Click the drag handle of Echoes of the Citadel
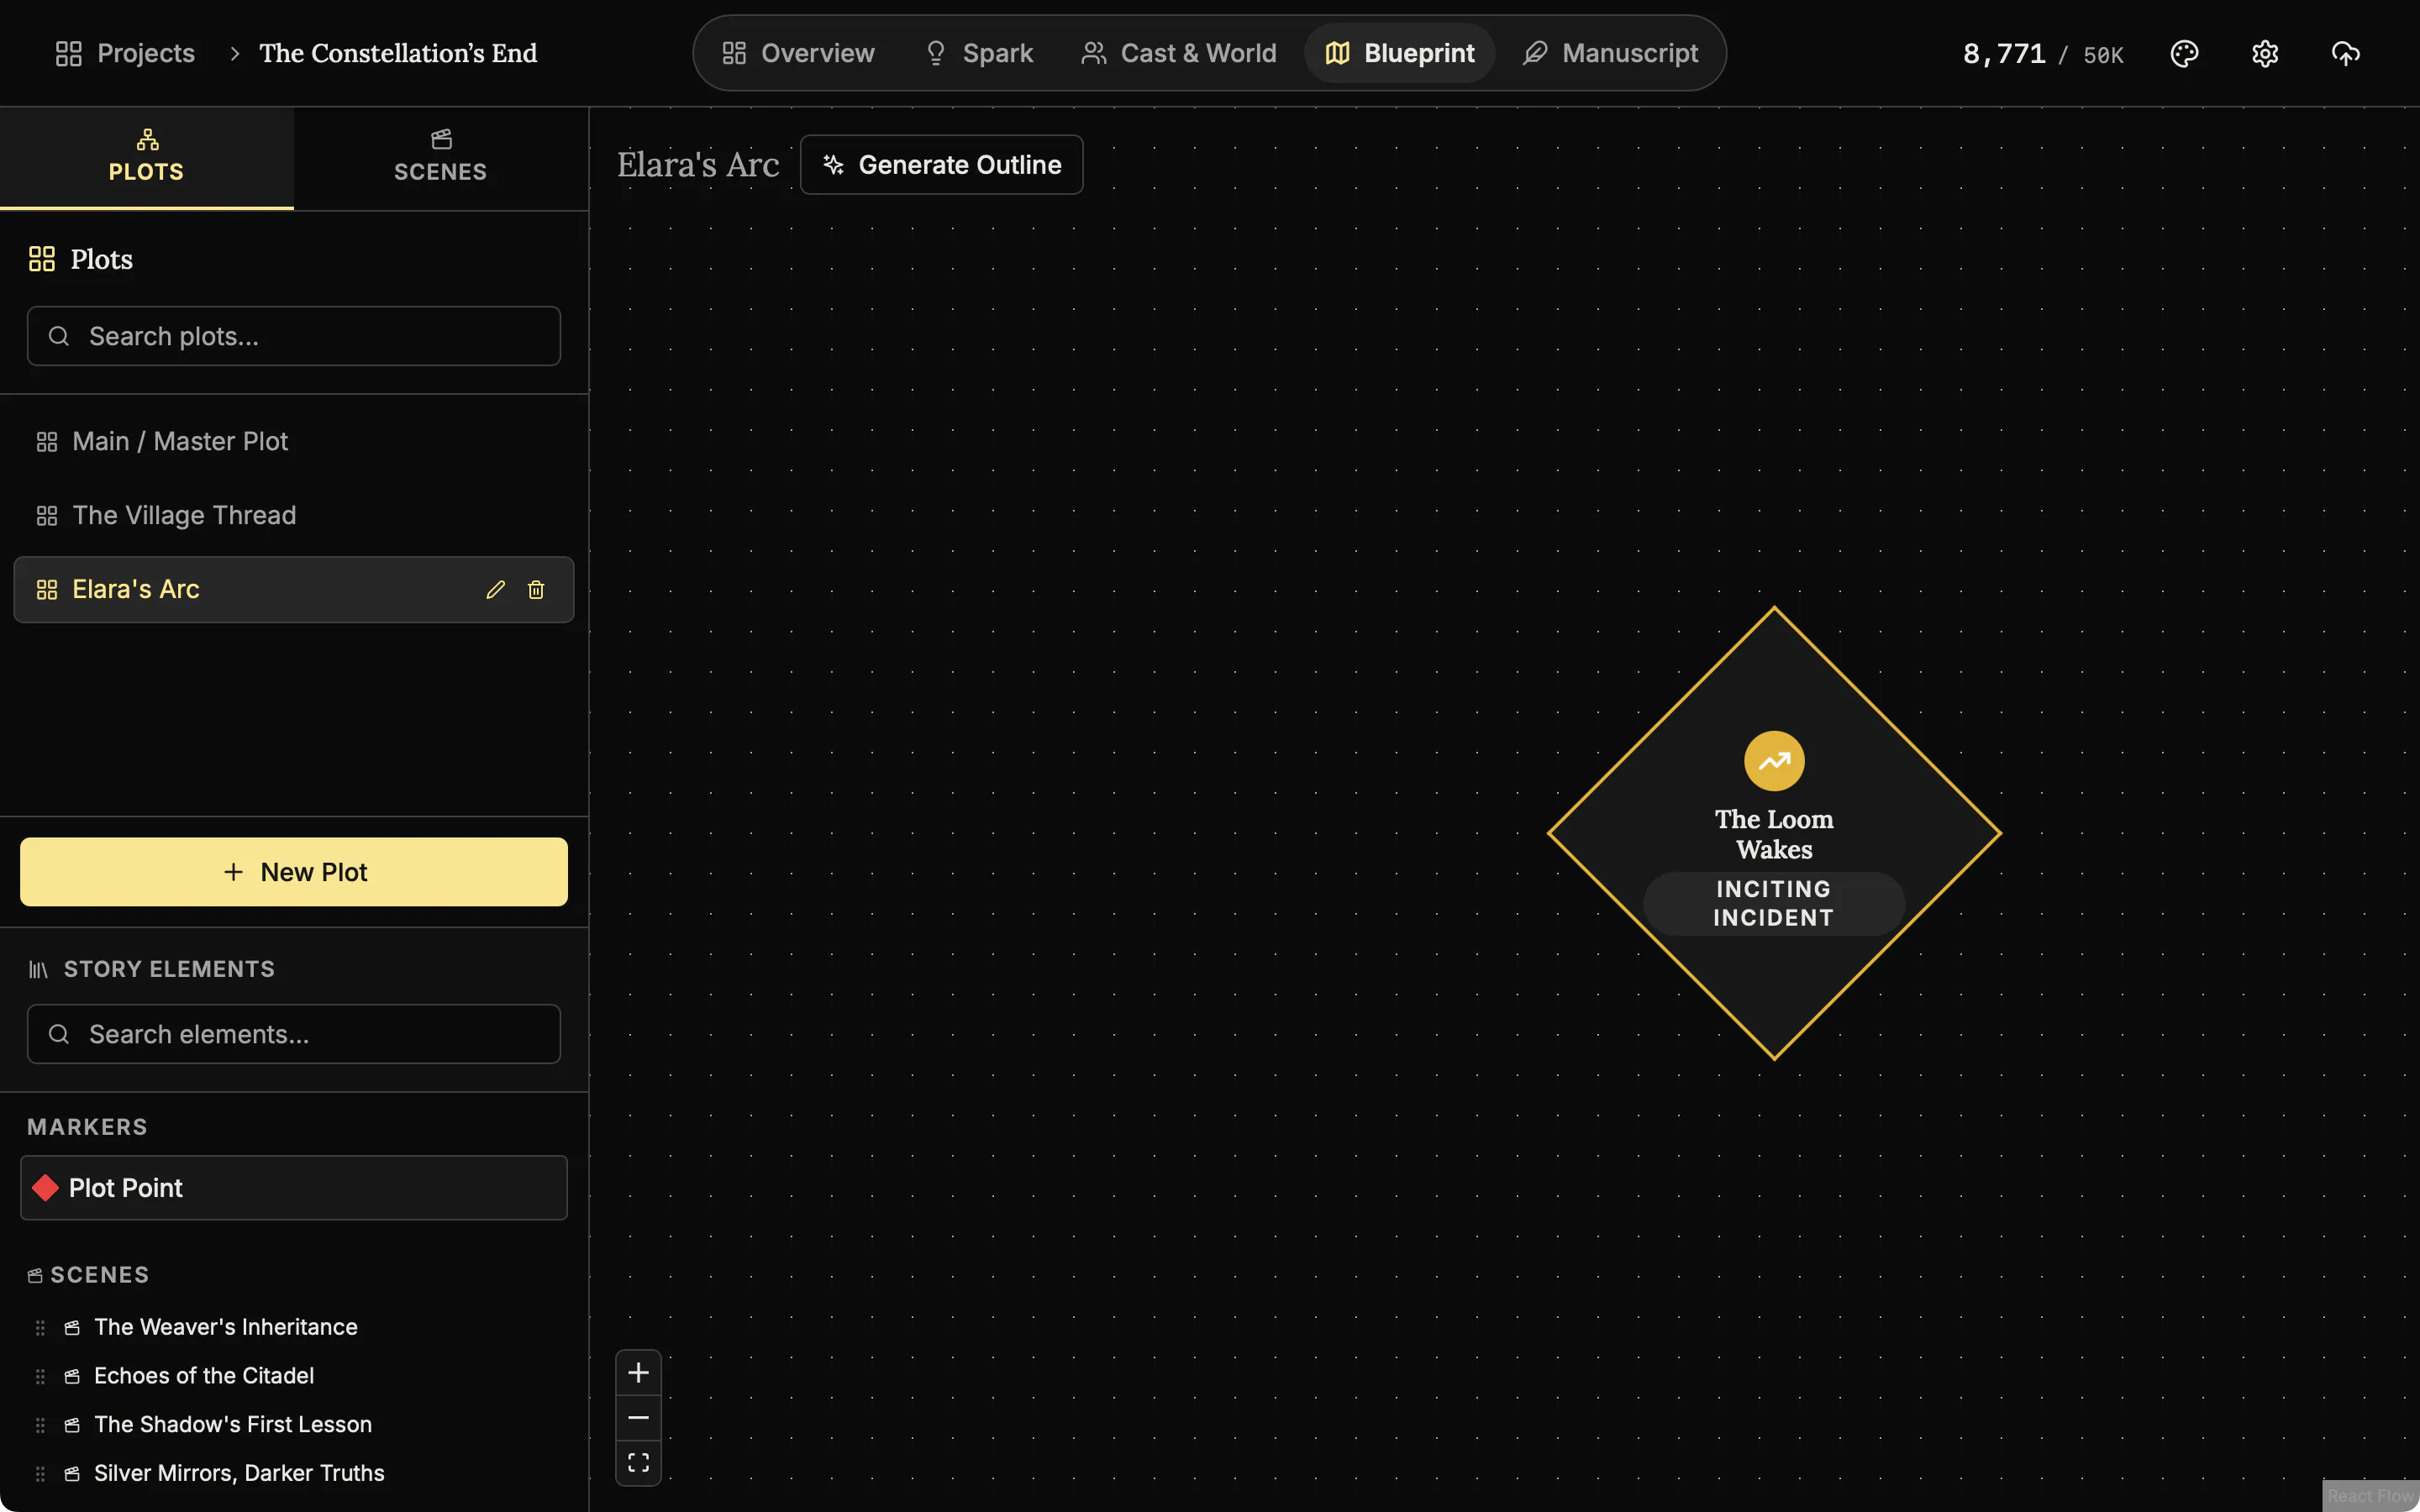The height and width of the screenshot is (1512, 2420). coord(40,1377)
